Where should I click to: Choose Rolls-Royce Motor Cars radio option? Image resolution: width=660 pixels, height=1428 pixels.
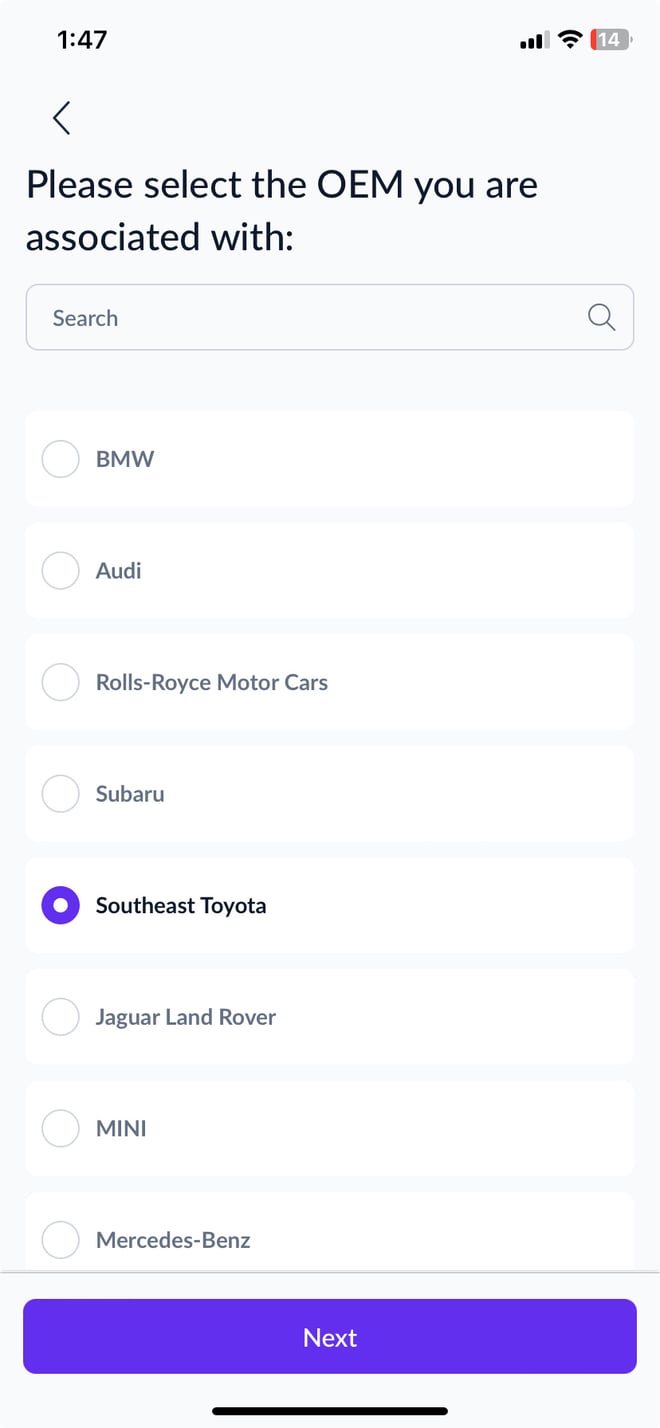pos(60,683)
